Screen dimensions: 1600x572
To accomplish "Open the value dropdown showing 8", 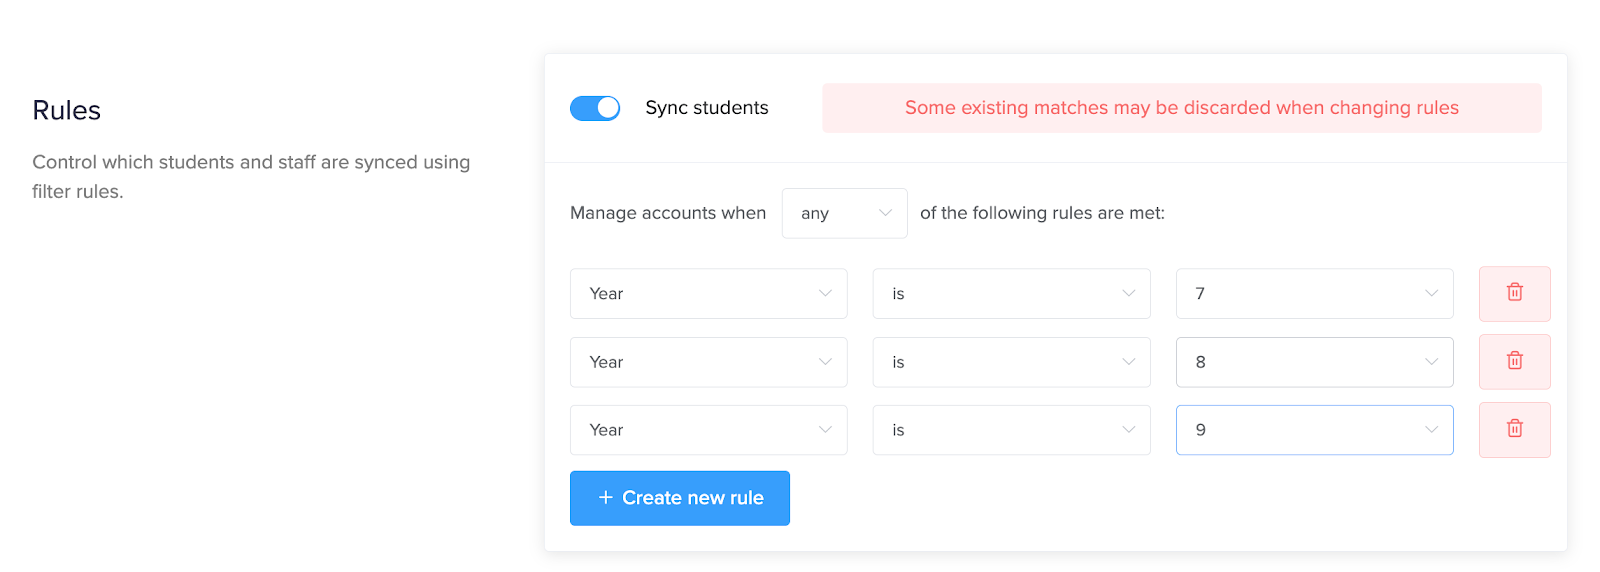I will coord(1314,362).
